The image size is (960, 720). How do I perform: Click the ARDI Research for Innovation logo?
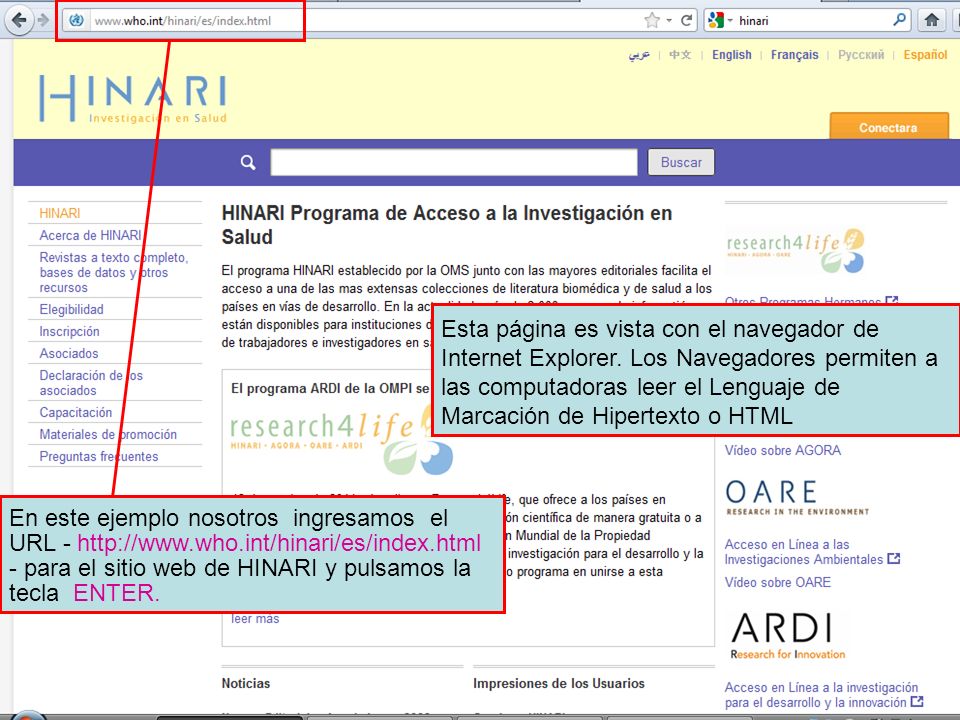click(x=787, y=636)
